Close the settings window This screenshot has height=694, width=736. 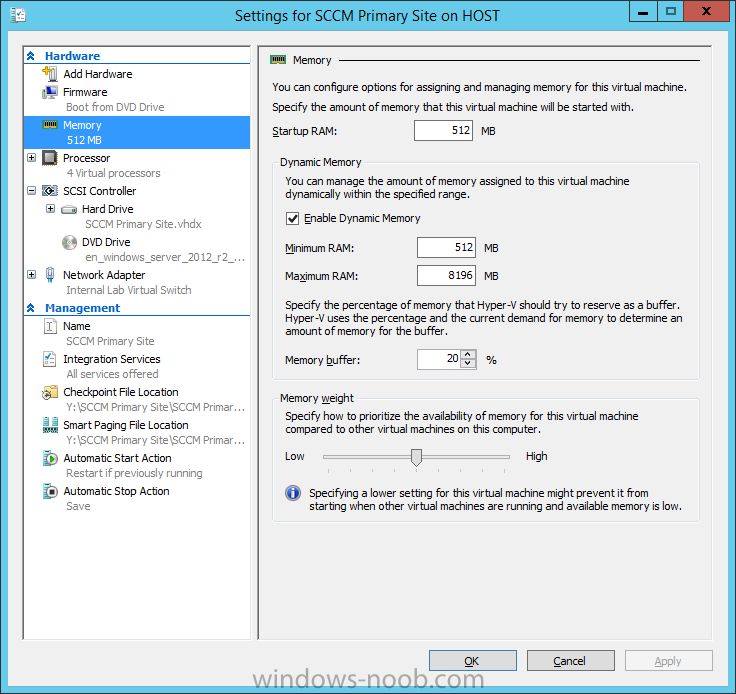pyautogui.click(x=706, y=12)
